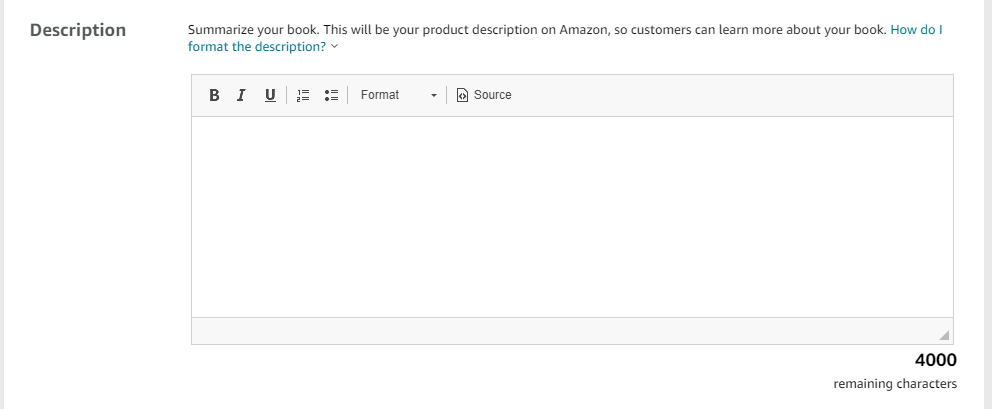Click the Source code icon

click(x=462, y=95)
